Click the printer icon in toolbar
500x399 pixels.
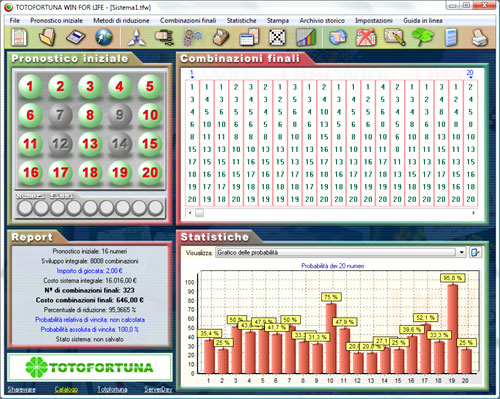[480, 37]
